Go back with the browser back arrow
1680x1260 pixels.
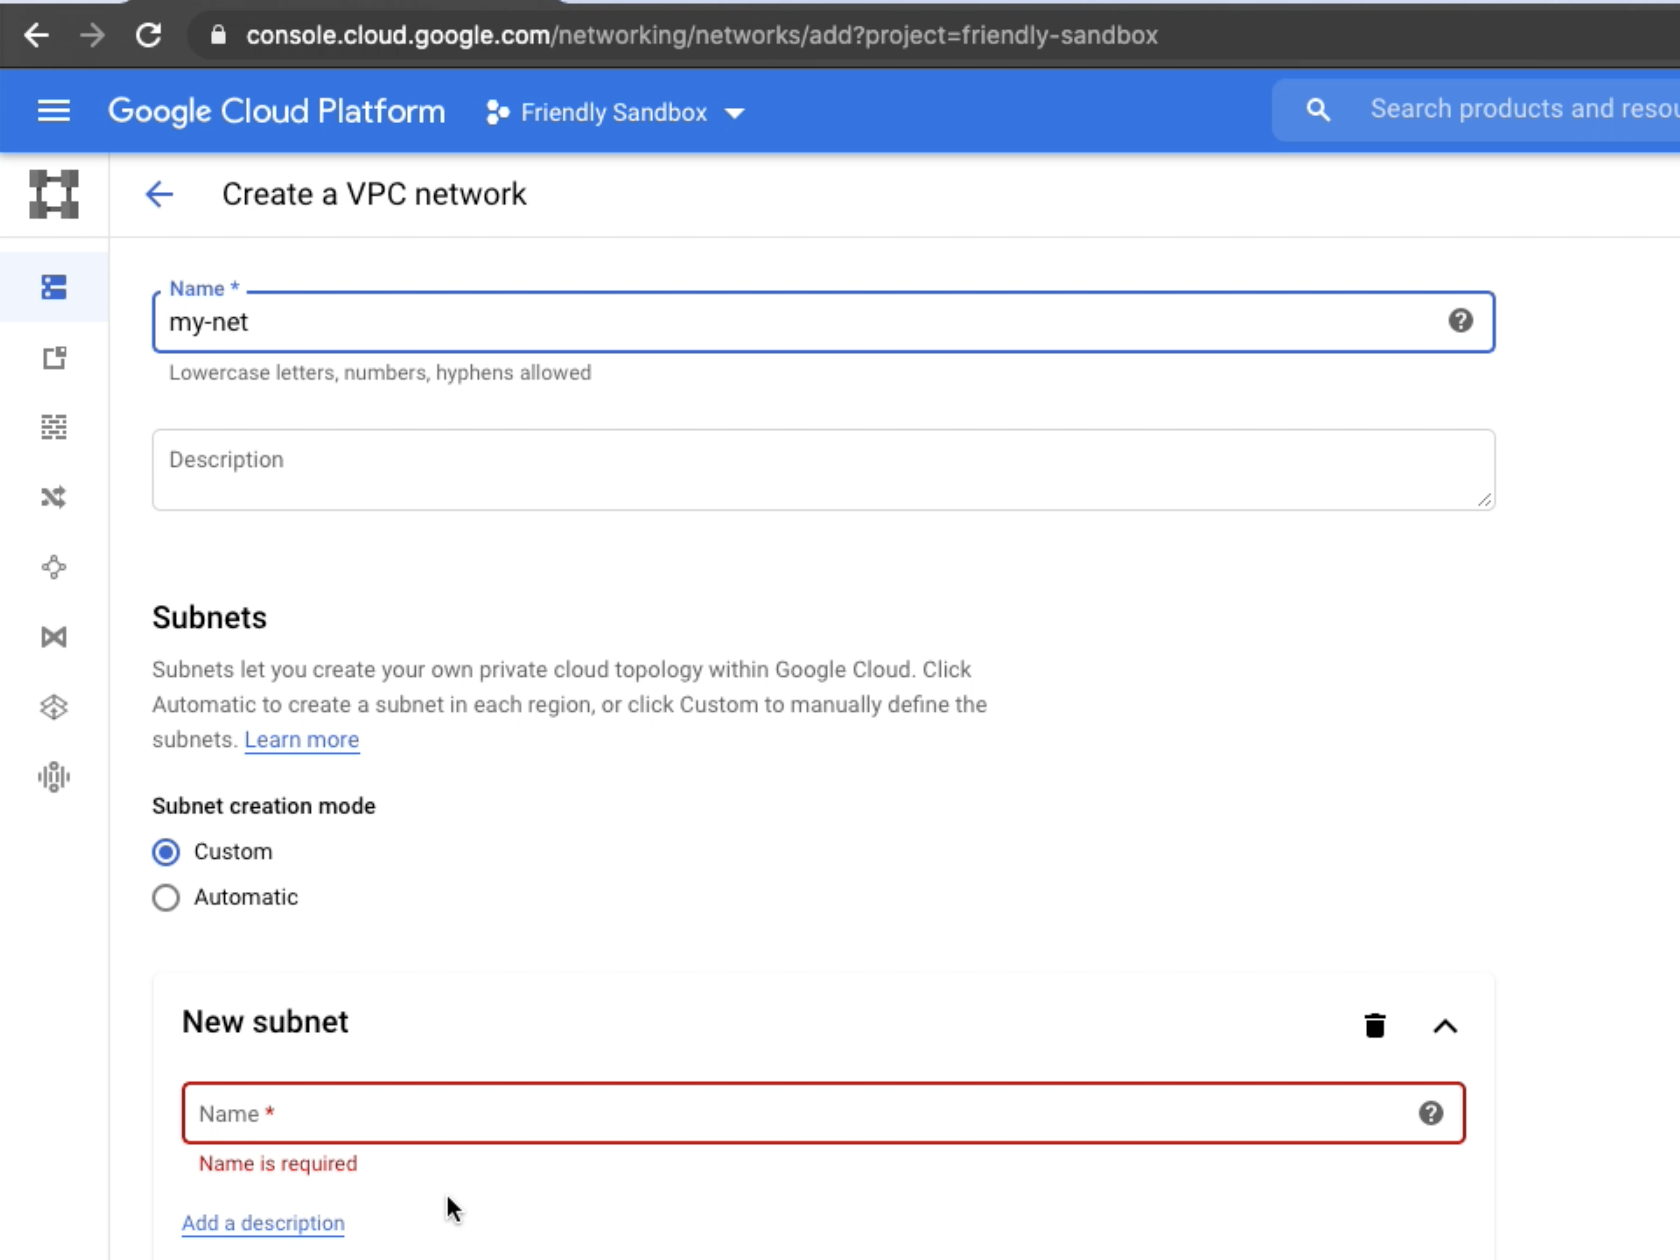37,36
